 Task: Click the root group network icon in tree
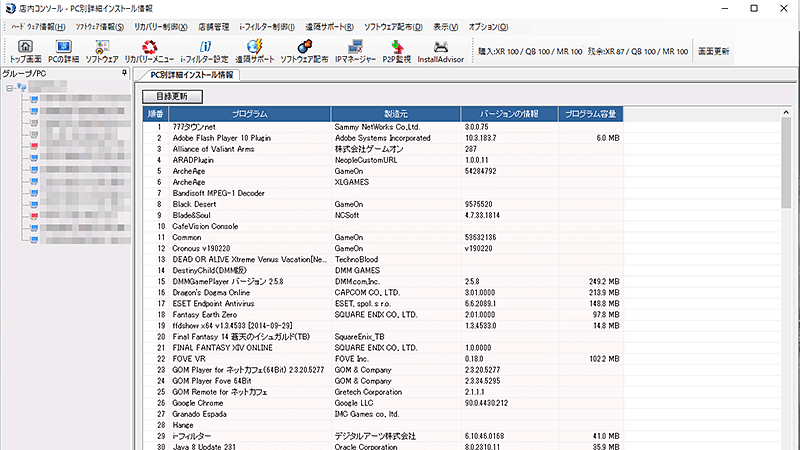point(21,87)
